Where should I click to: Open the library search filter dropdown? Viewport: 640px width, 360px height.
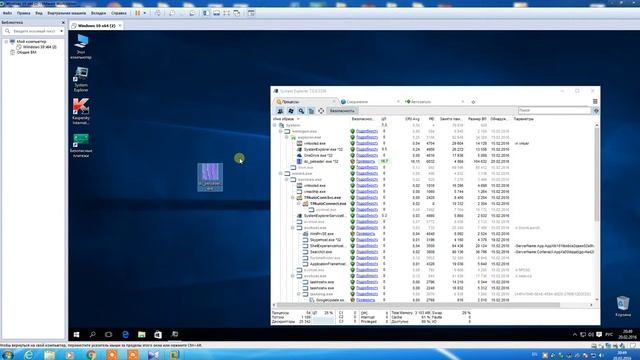(x=62, y=31)
